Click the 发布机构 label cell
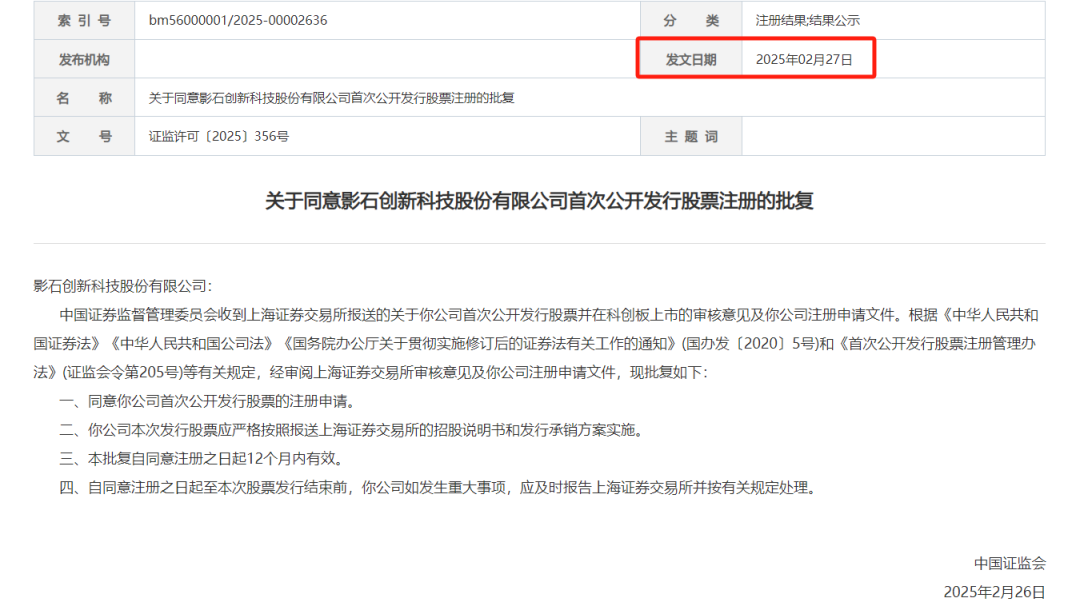1080x610 pixels. 84,60
